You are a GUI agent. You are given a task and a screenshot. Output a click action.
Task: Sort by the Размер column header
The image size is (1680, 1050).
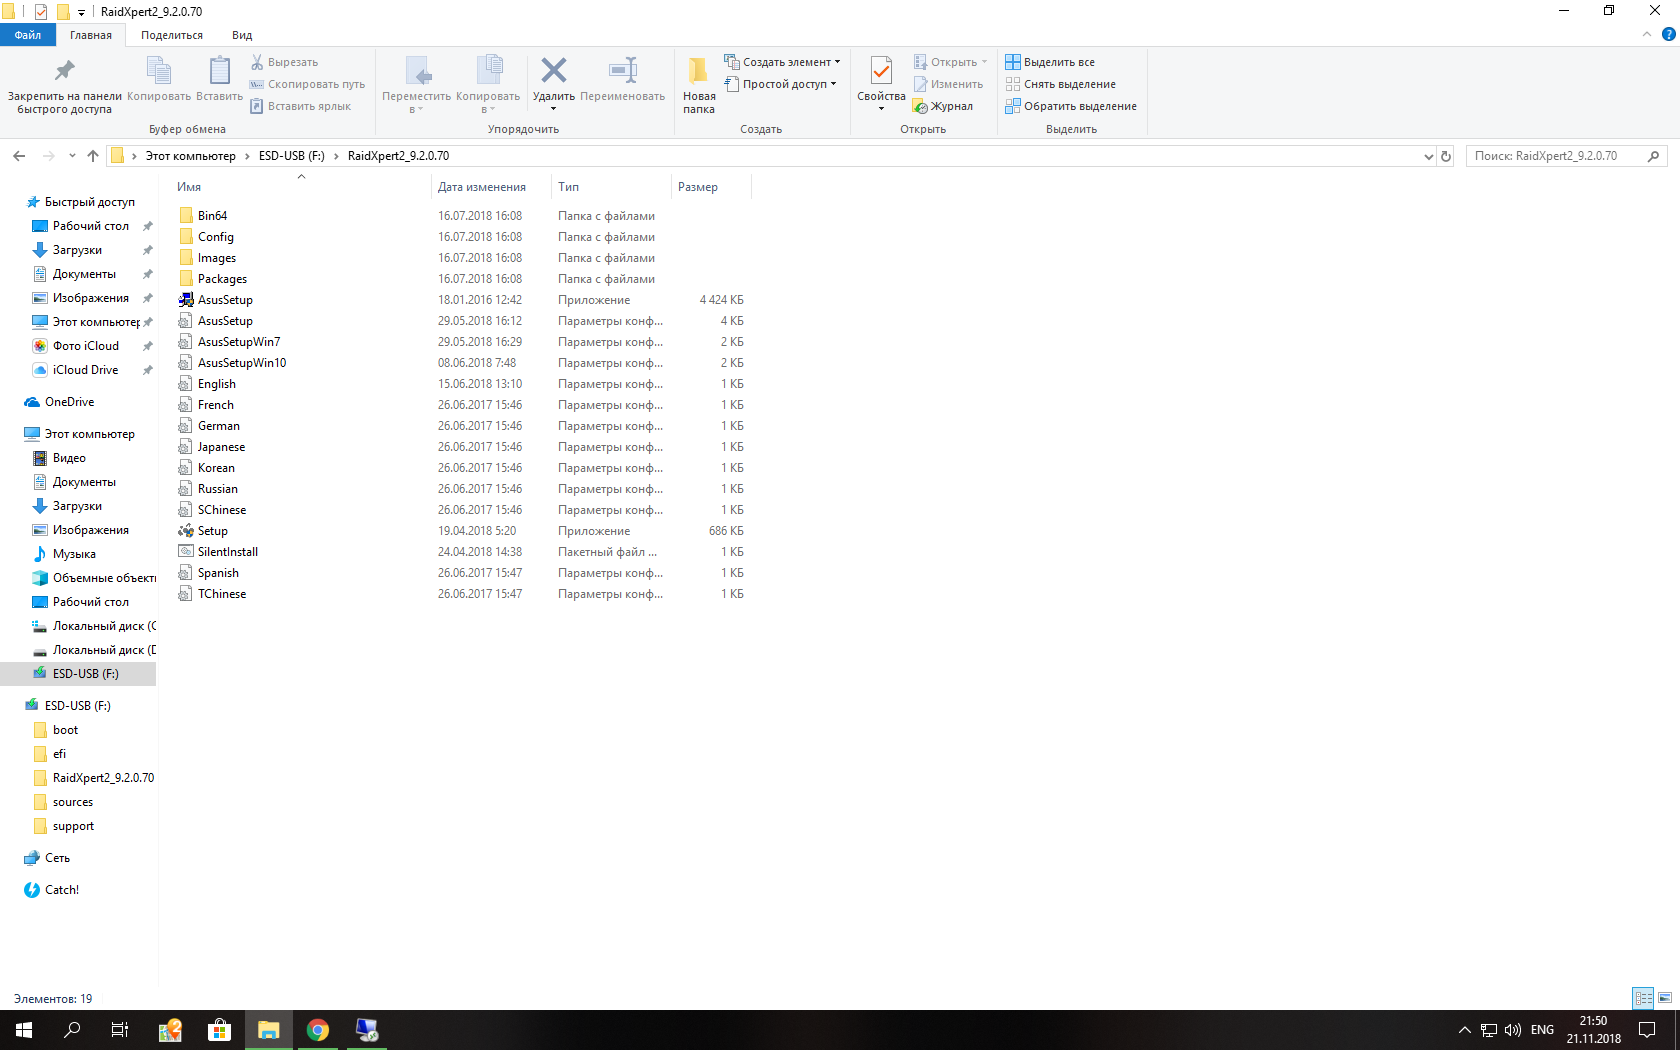(x=698, y=187)
